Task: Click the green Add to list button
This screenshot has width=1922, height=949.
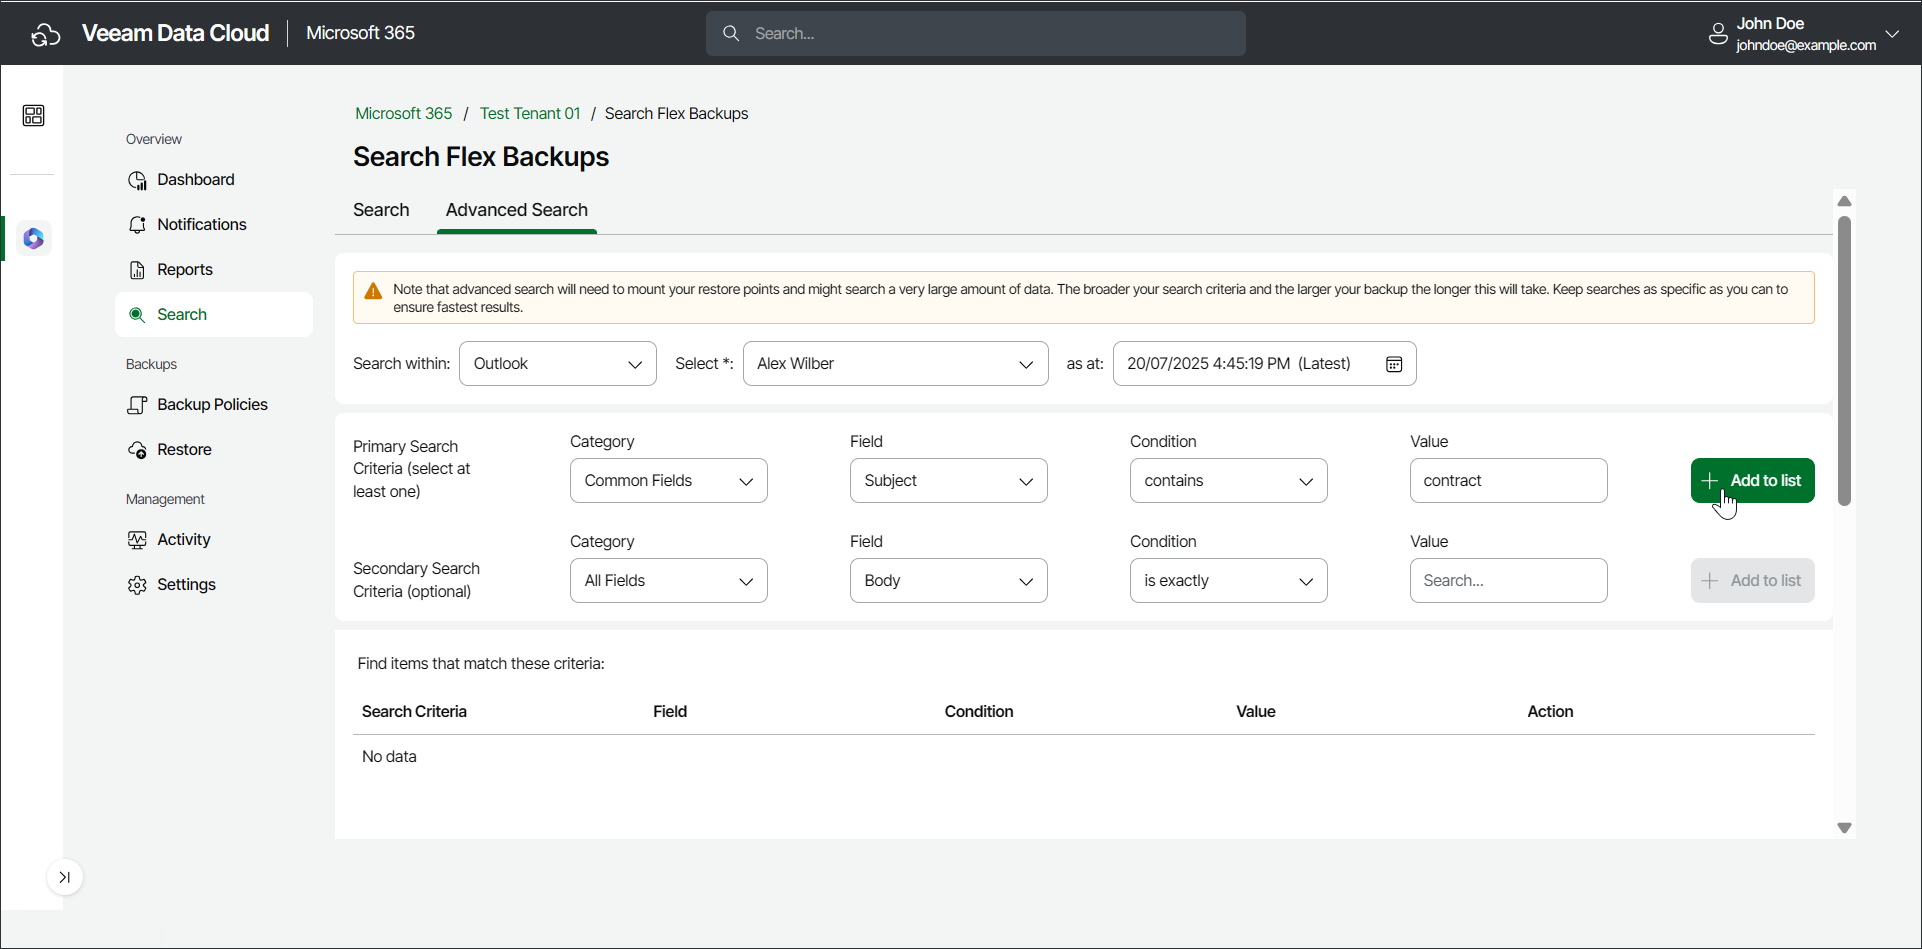Action: pos(1753,481)
